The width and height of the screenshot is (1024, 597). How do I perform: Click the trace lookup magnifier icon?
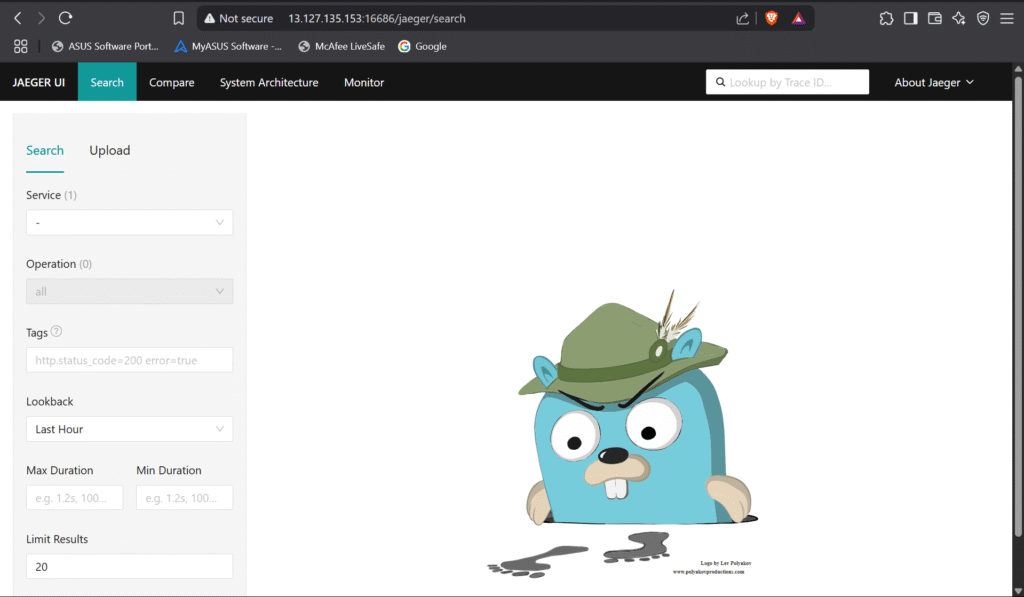pyautogui.click(x=720, y=82)
